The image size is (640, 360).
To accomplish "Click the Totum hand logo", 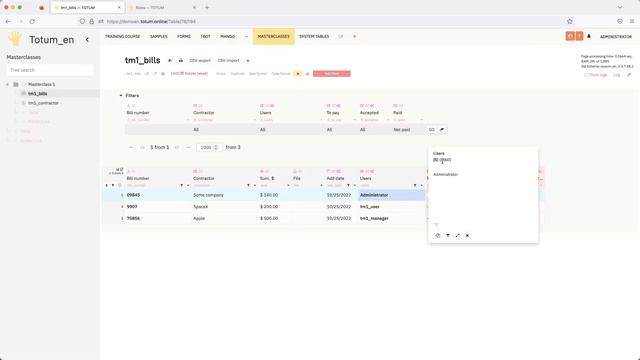I will click(x=15, y=39).
